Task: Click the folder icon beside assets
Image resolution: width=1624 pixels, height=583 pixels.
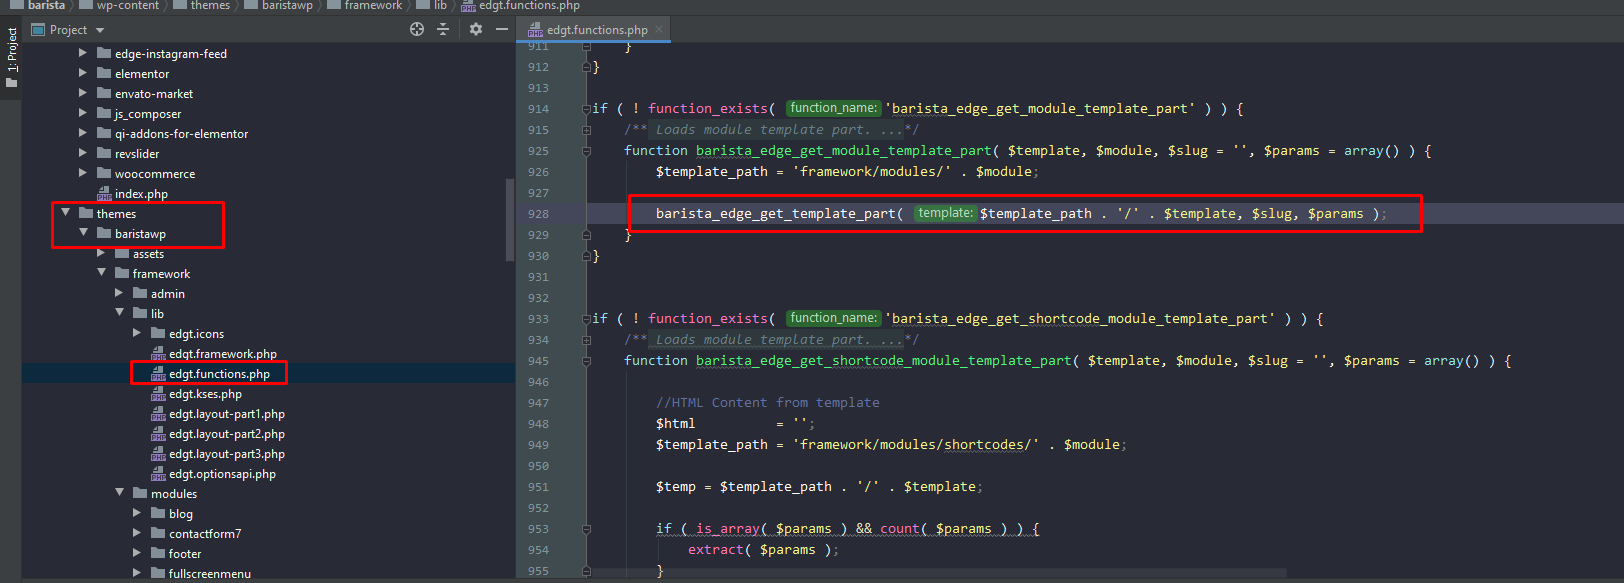Action: 122,253
